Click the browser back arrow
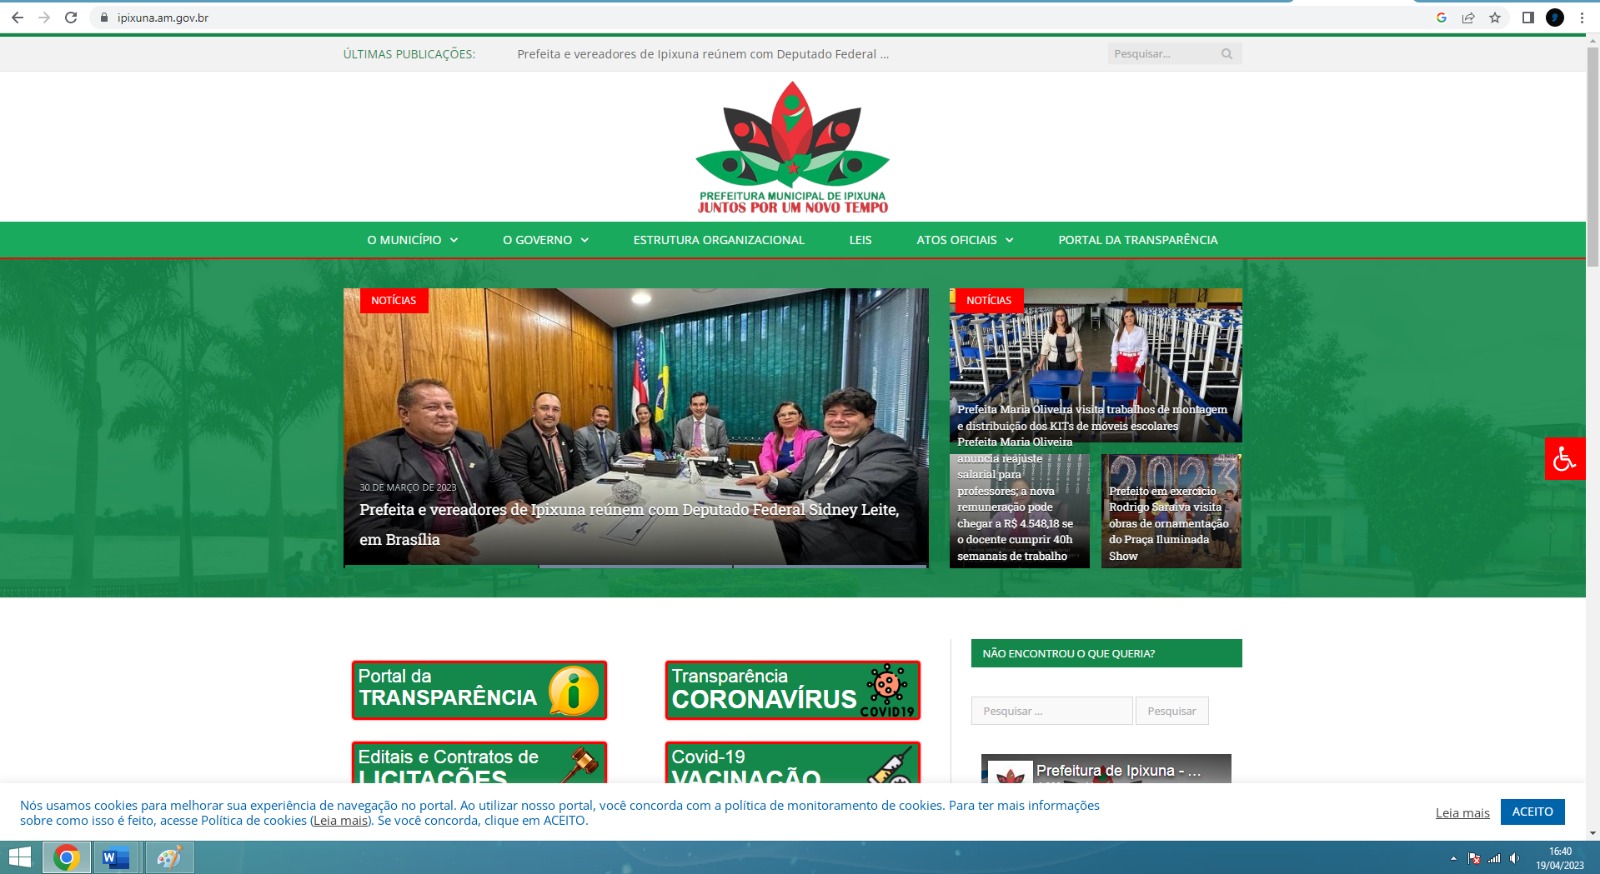 coord(17,17)
